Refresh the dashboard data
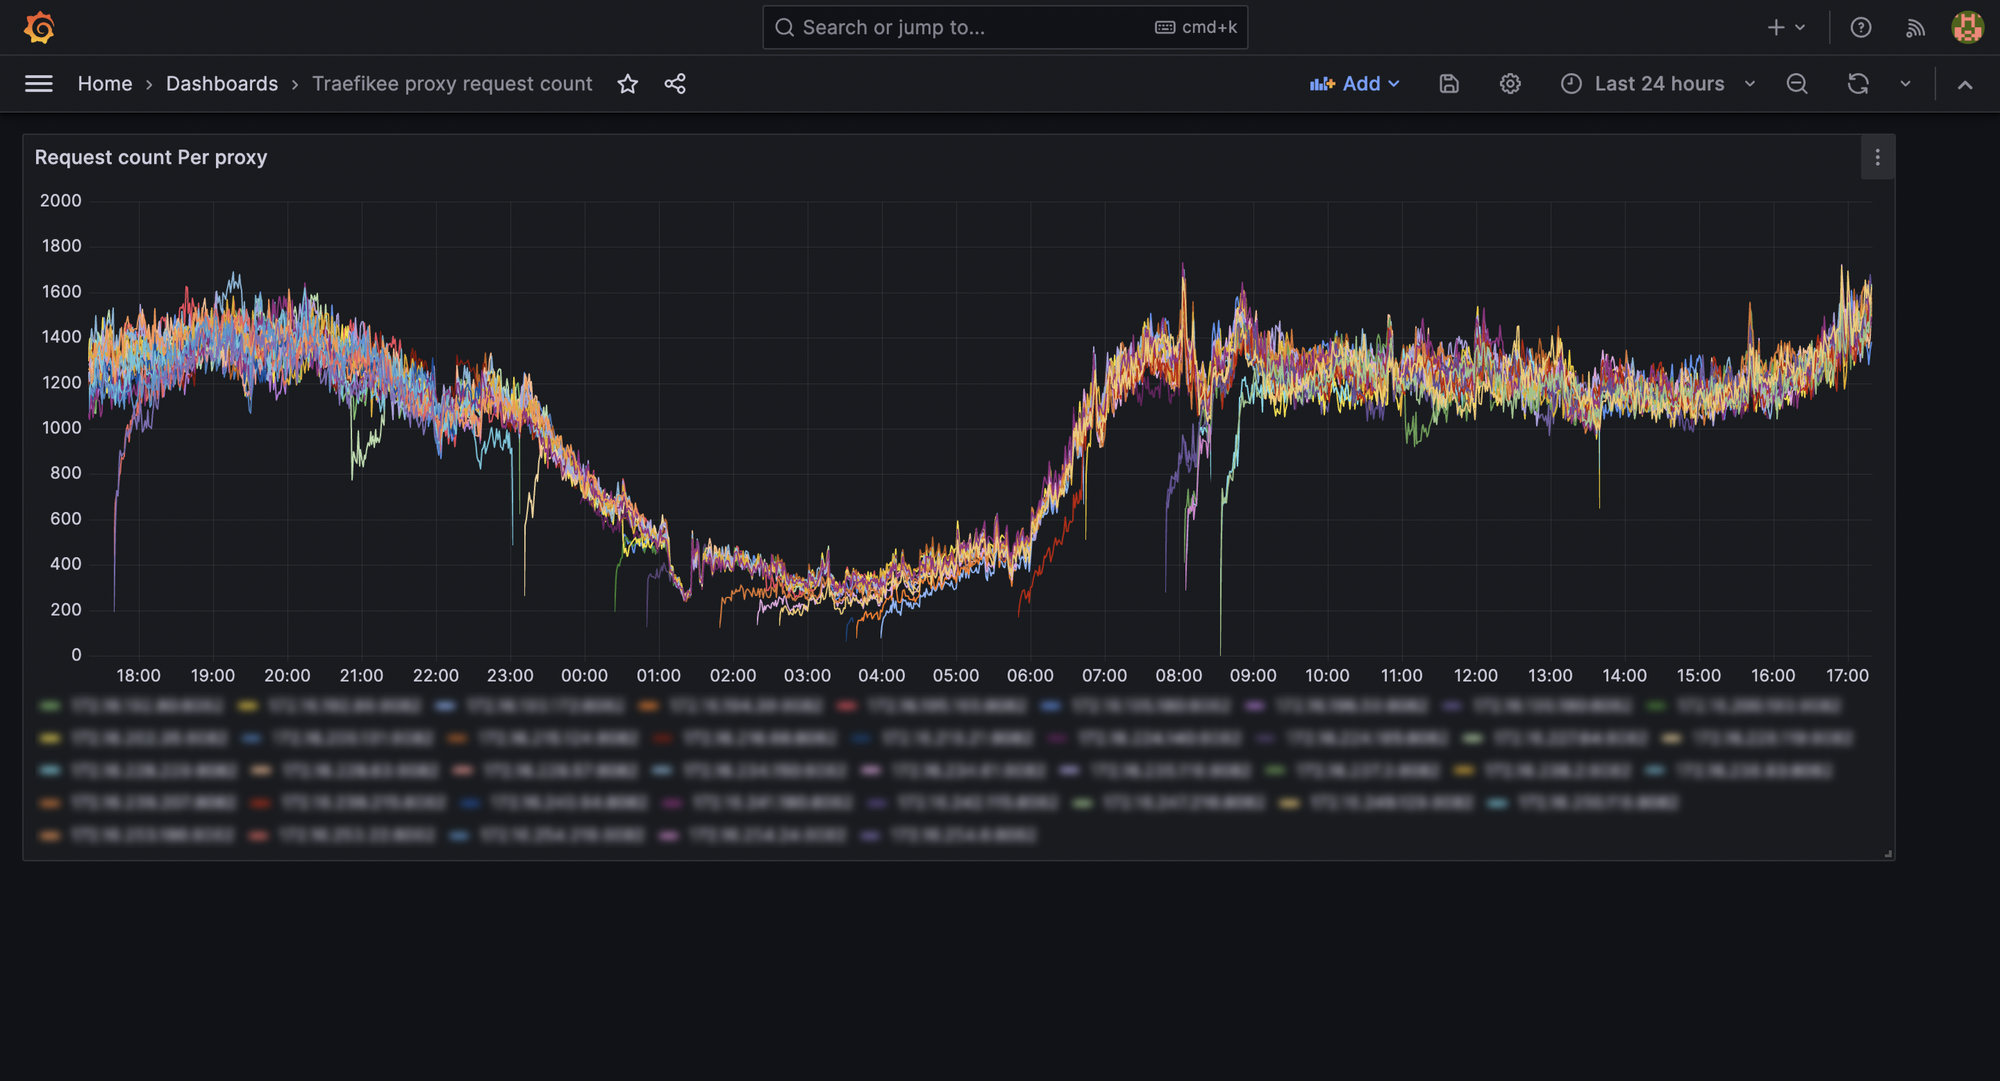2000x1081 pixels. pos(1858,83)
